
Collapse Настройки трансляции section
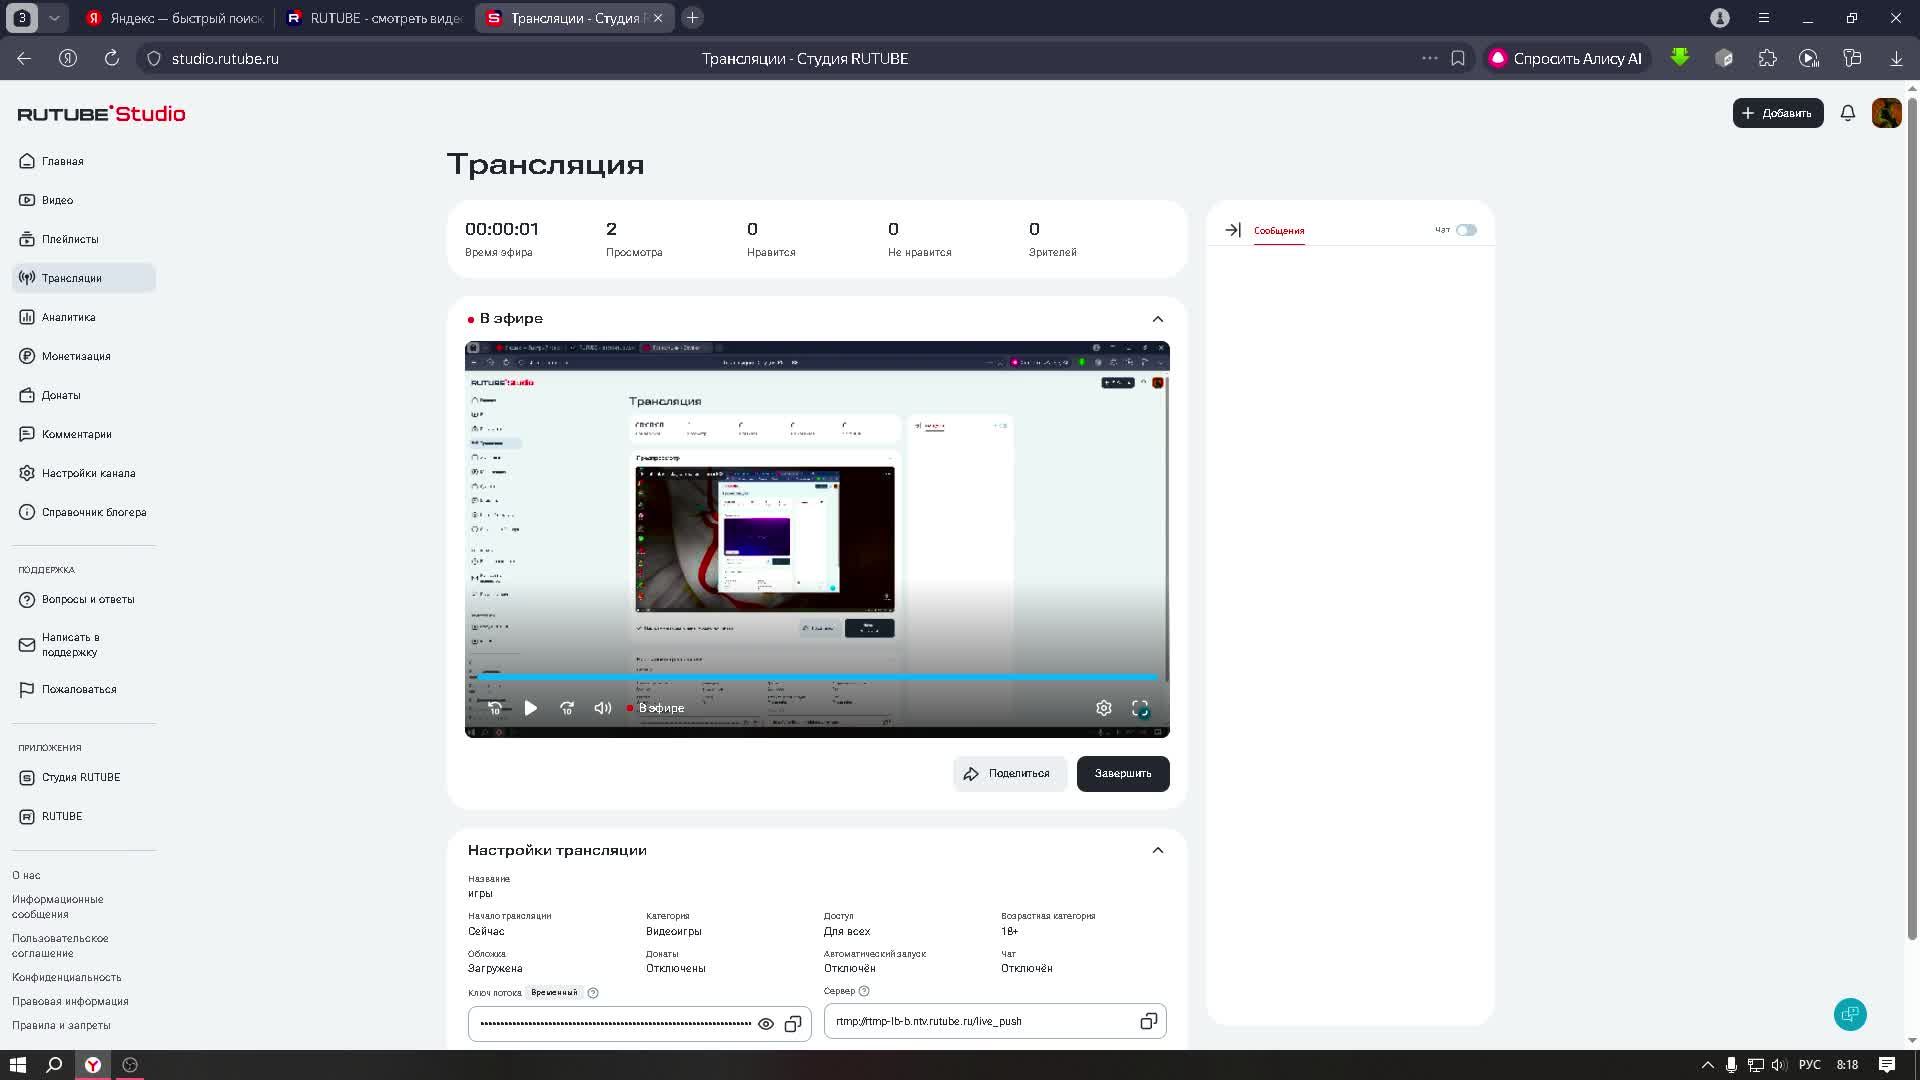[x=1157, y=850]
